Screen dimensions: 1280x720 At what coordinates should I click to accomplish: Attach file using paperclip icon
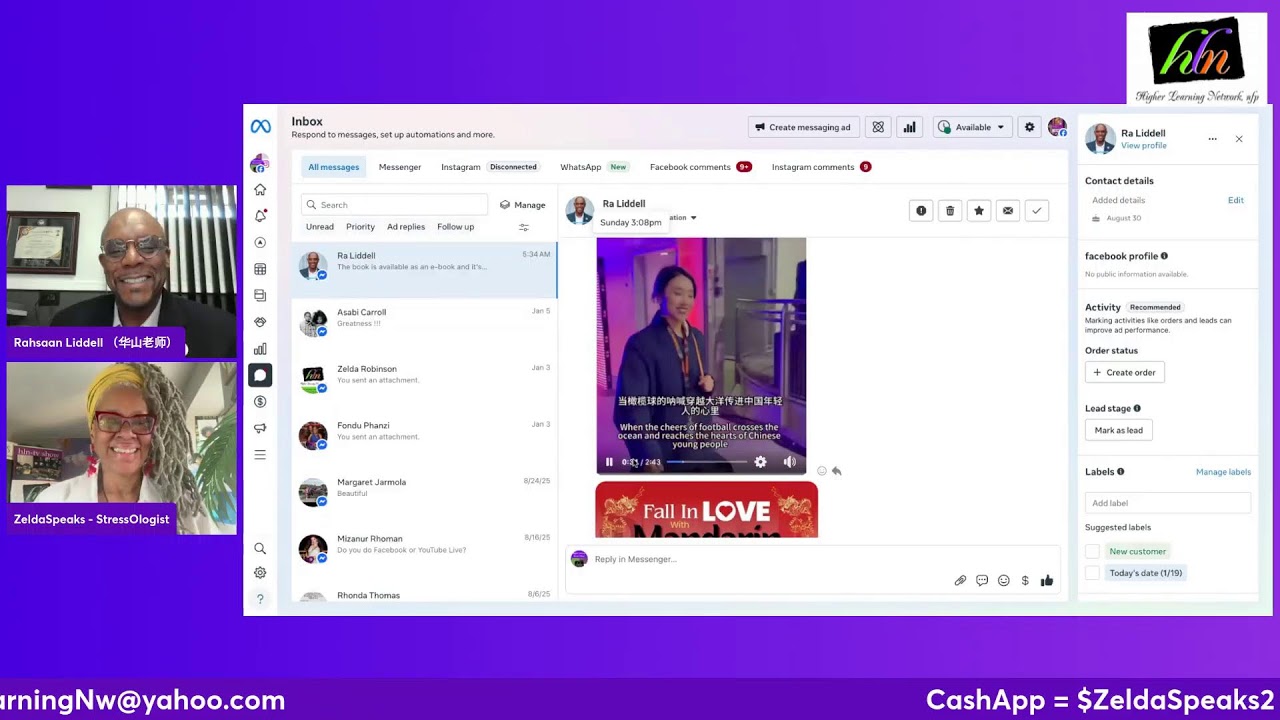coord(960,580)
